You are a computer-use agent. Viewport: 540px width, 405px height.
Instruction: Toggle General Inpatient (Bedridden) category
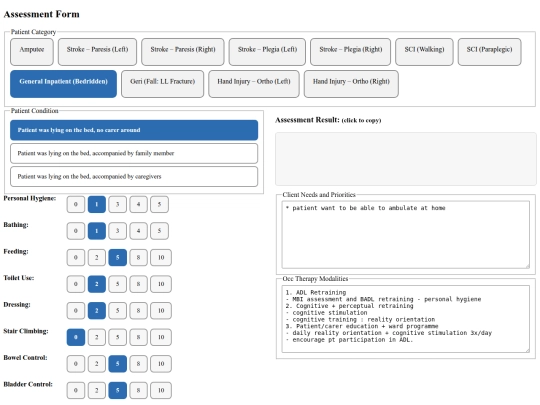click(x=63, y=84)
